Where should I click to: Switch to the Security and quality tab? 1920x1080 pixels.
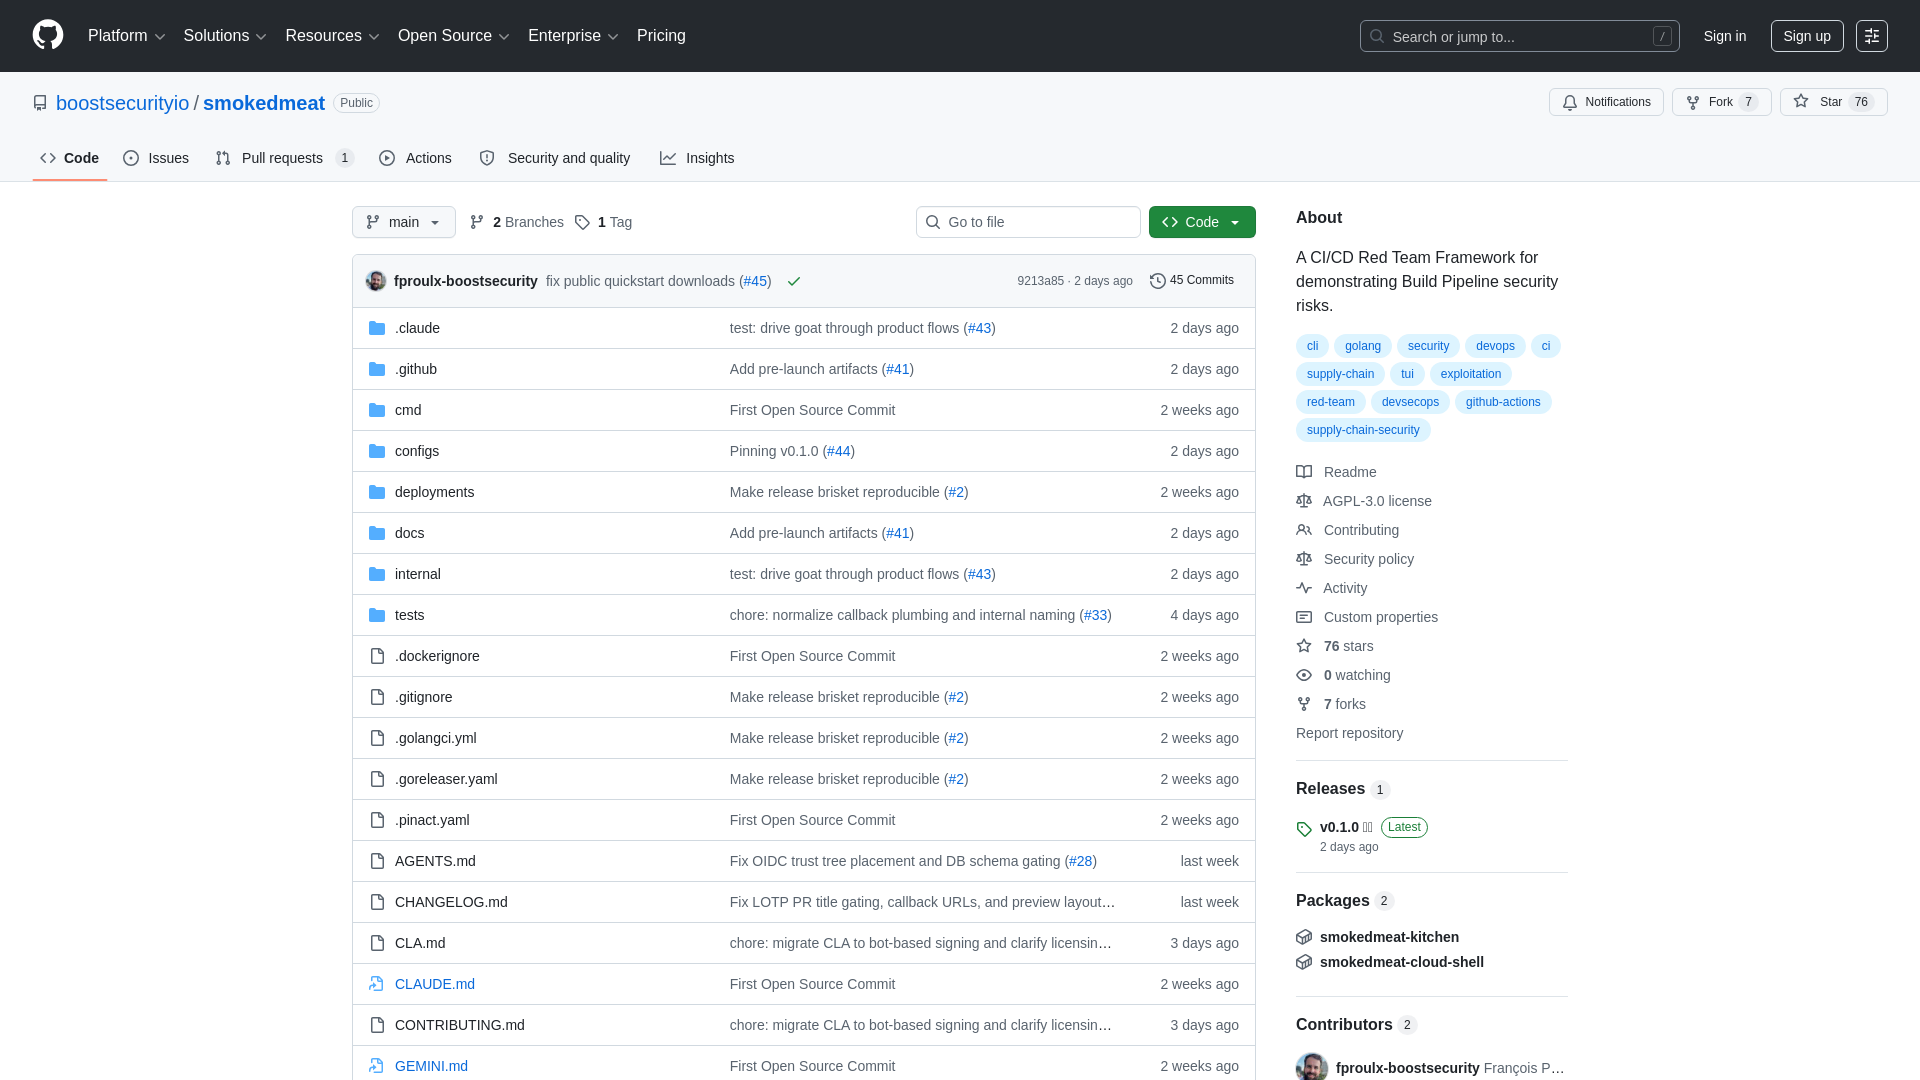point(555,158)
